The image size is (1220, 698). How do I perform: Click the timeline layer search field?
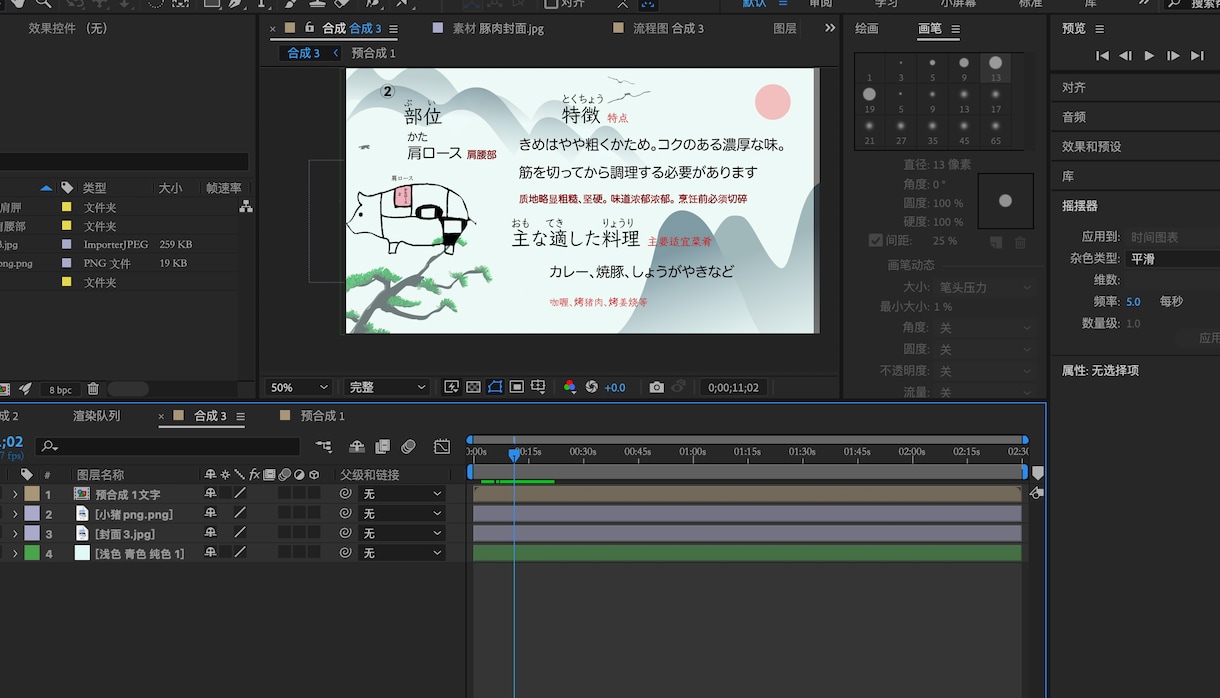167,447
